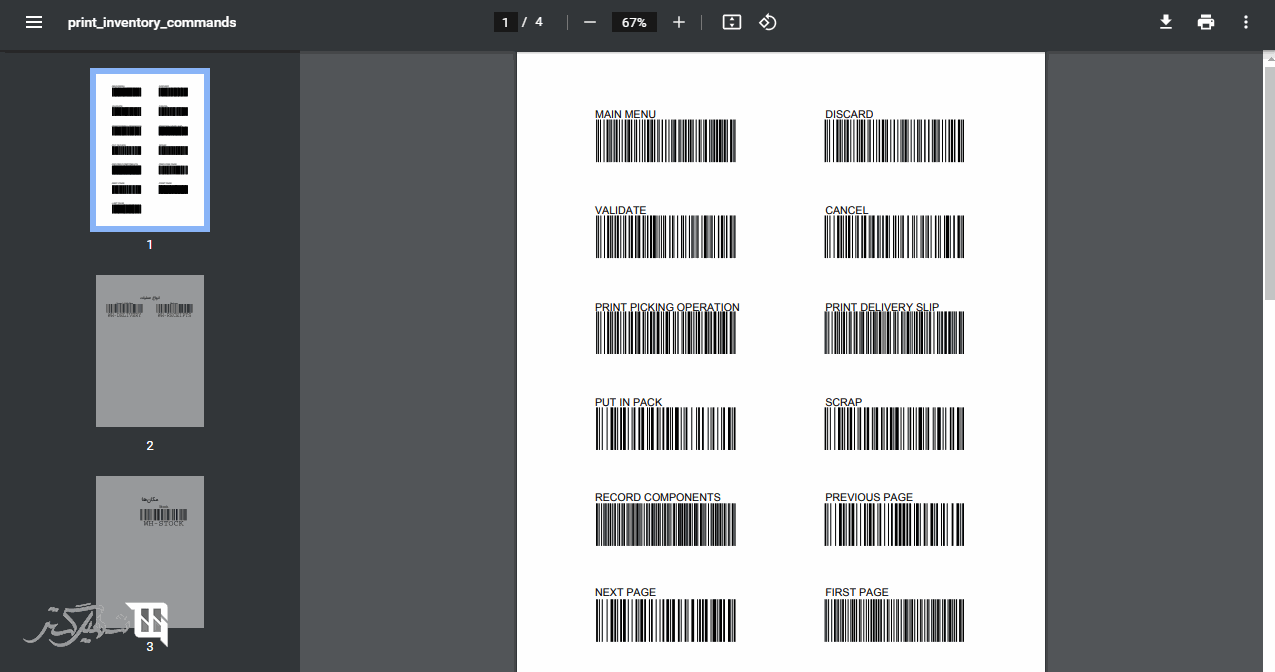Screen dimensions: 1275x672
Task: Select page 1 thumbnail
Action: pos(150,150)
